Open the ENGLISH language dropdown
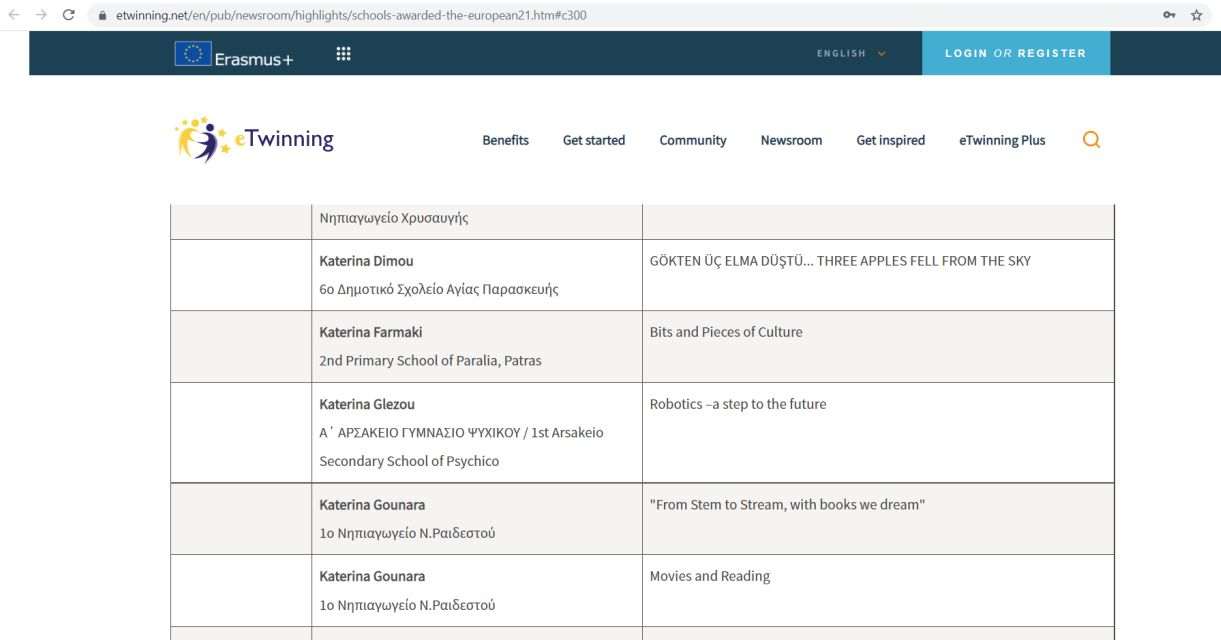Screen dimensions: 1221x640 (x=851, y=53)
